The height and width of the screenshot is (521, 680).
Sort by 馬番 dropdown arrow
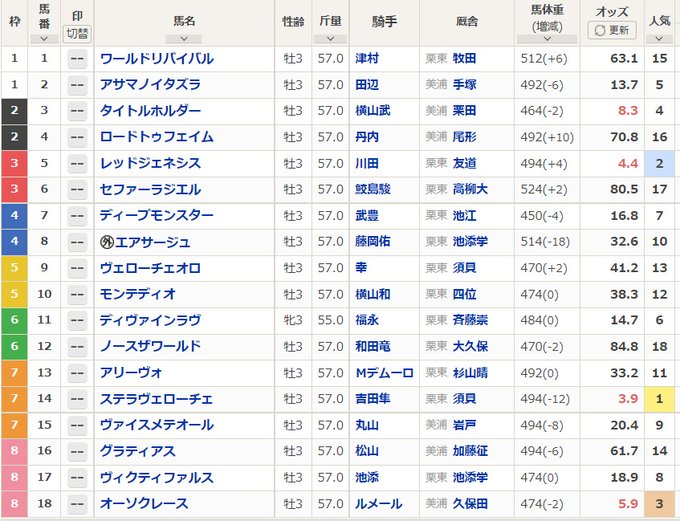44,39
